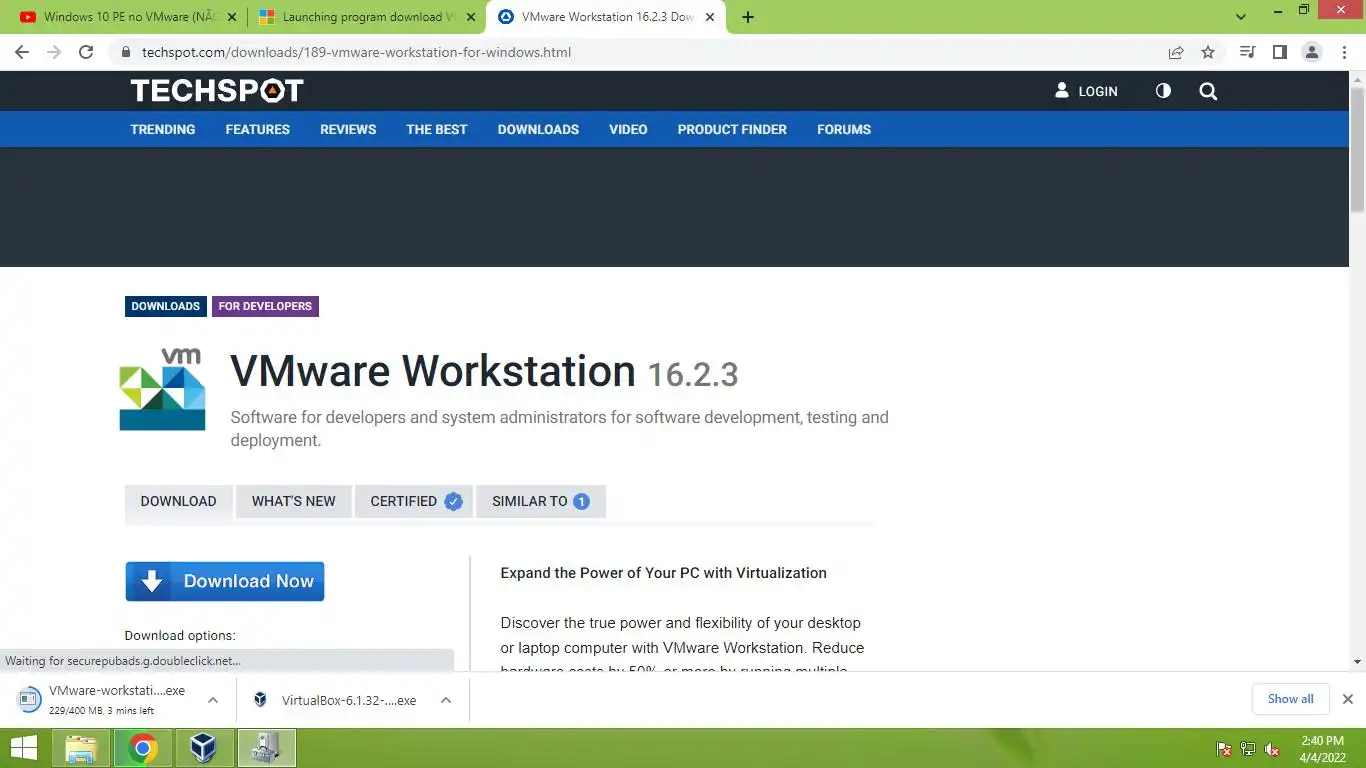Viewport: 1366px width, 768px height.
Task: Open the DOWNLOADS nav menu item
Action: pos(538,129)
